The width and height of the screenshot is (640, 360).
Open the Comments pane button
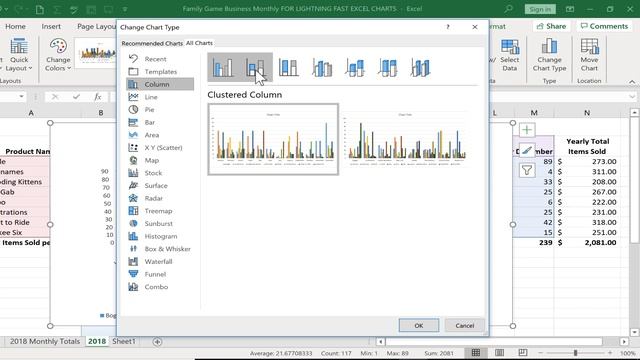pyautogui.click(x=604, y=26)
